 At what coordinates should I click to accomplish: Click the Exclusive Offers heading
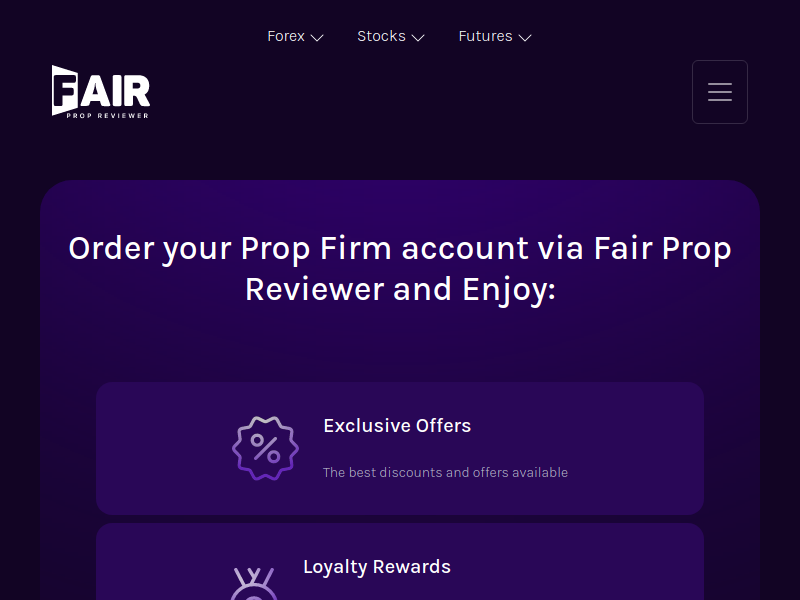397,426
